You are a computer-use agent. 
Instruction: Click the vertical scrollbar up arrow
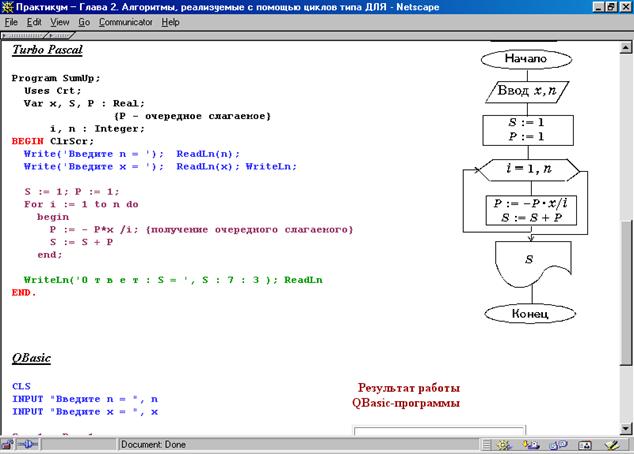pos(626,47)
